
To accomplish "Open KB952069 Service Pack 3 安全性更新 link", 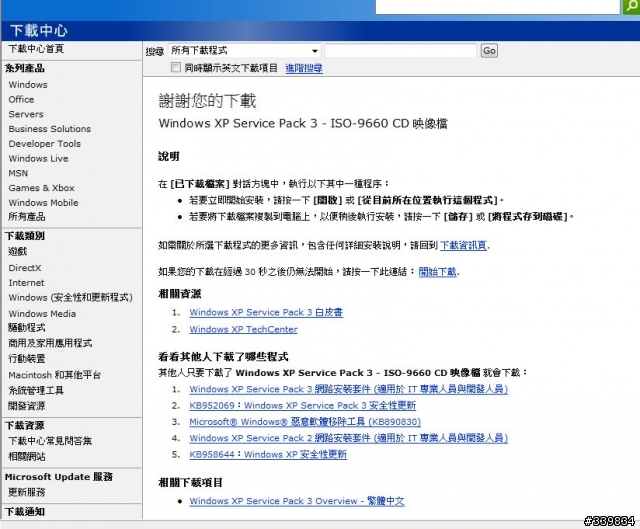I will (x=302, y=405).
